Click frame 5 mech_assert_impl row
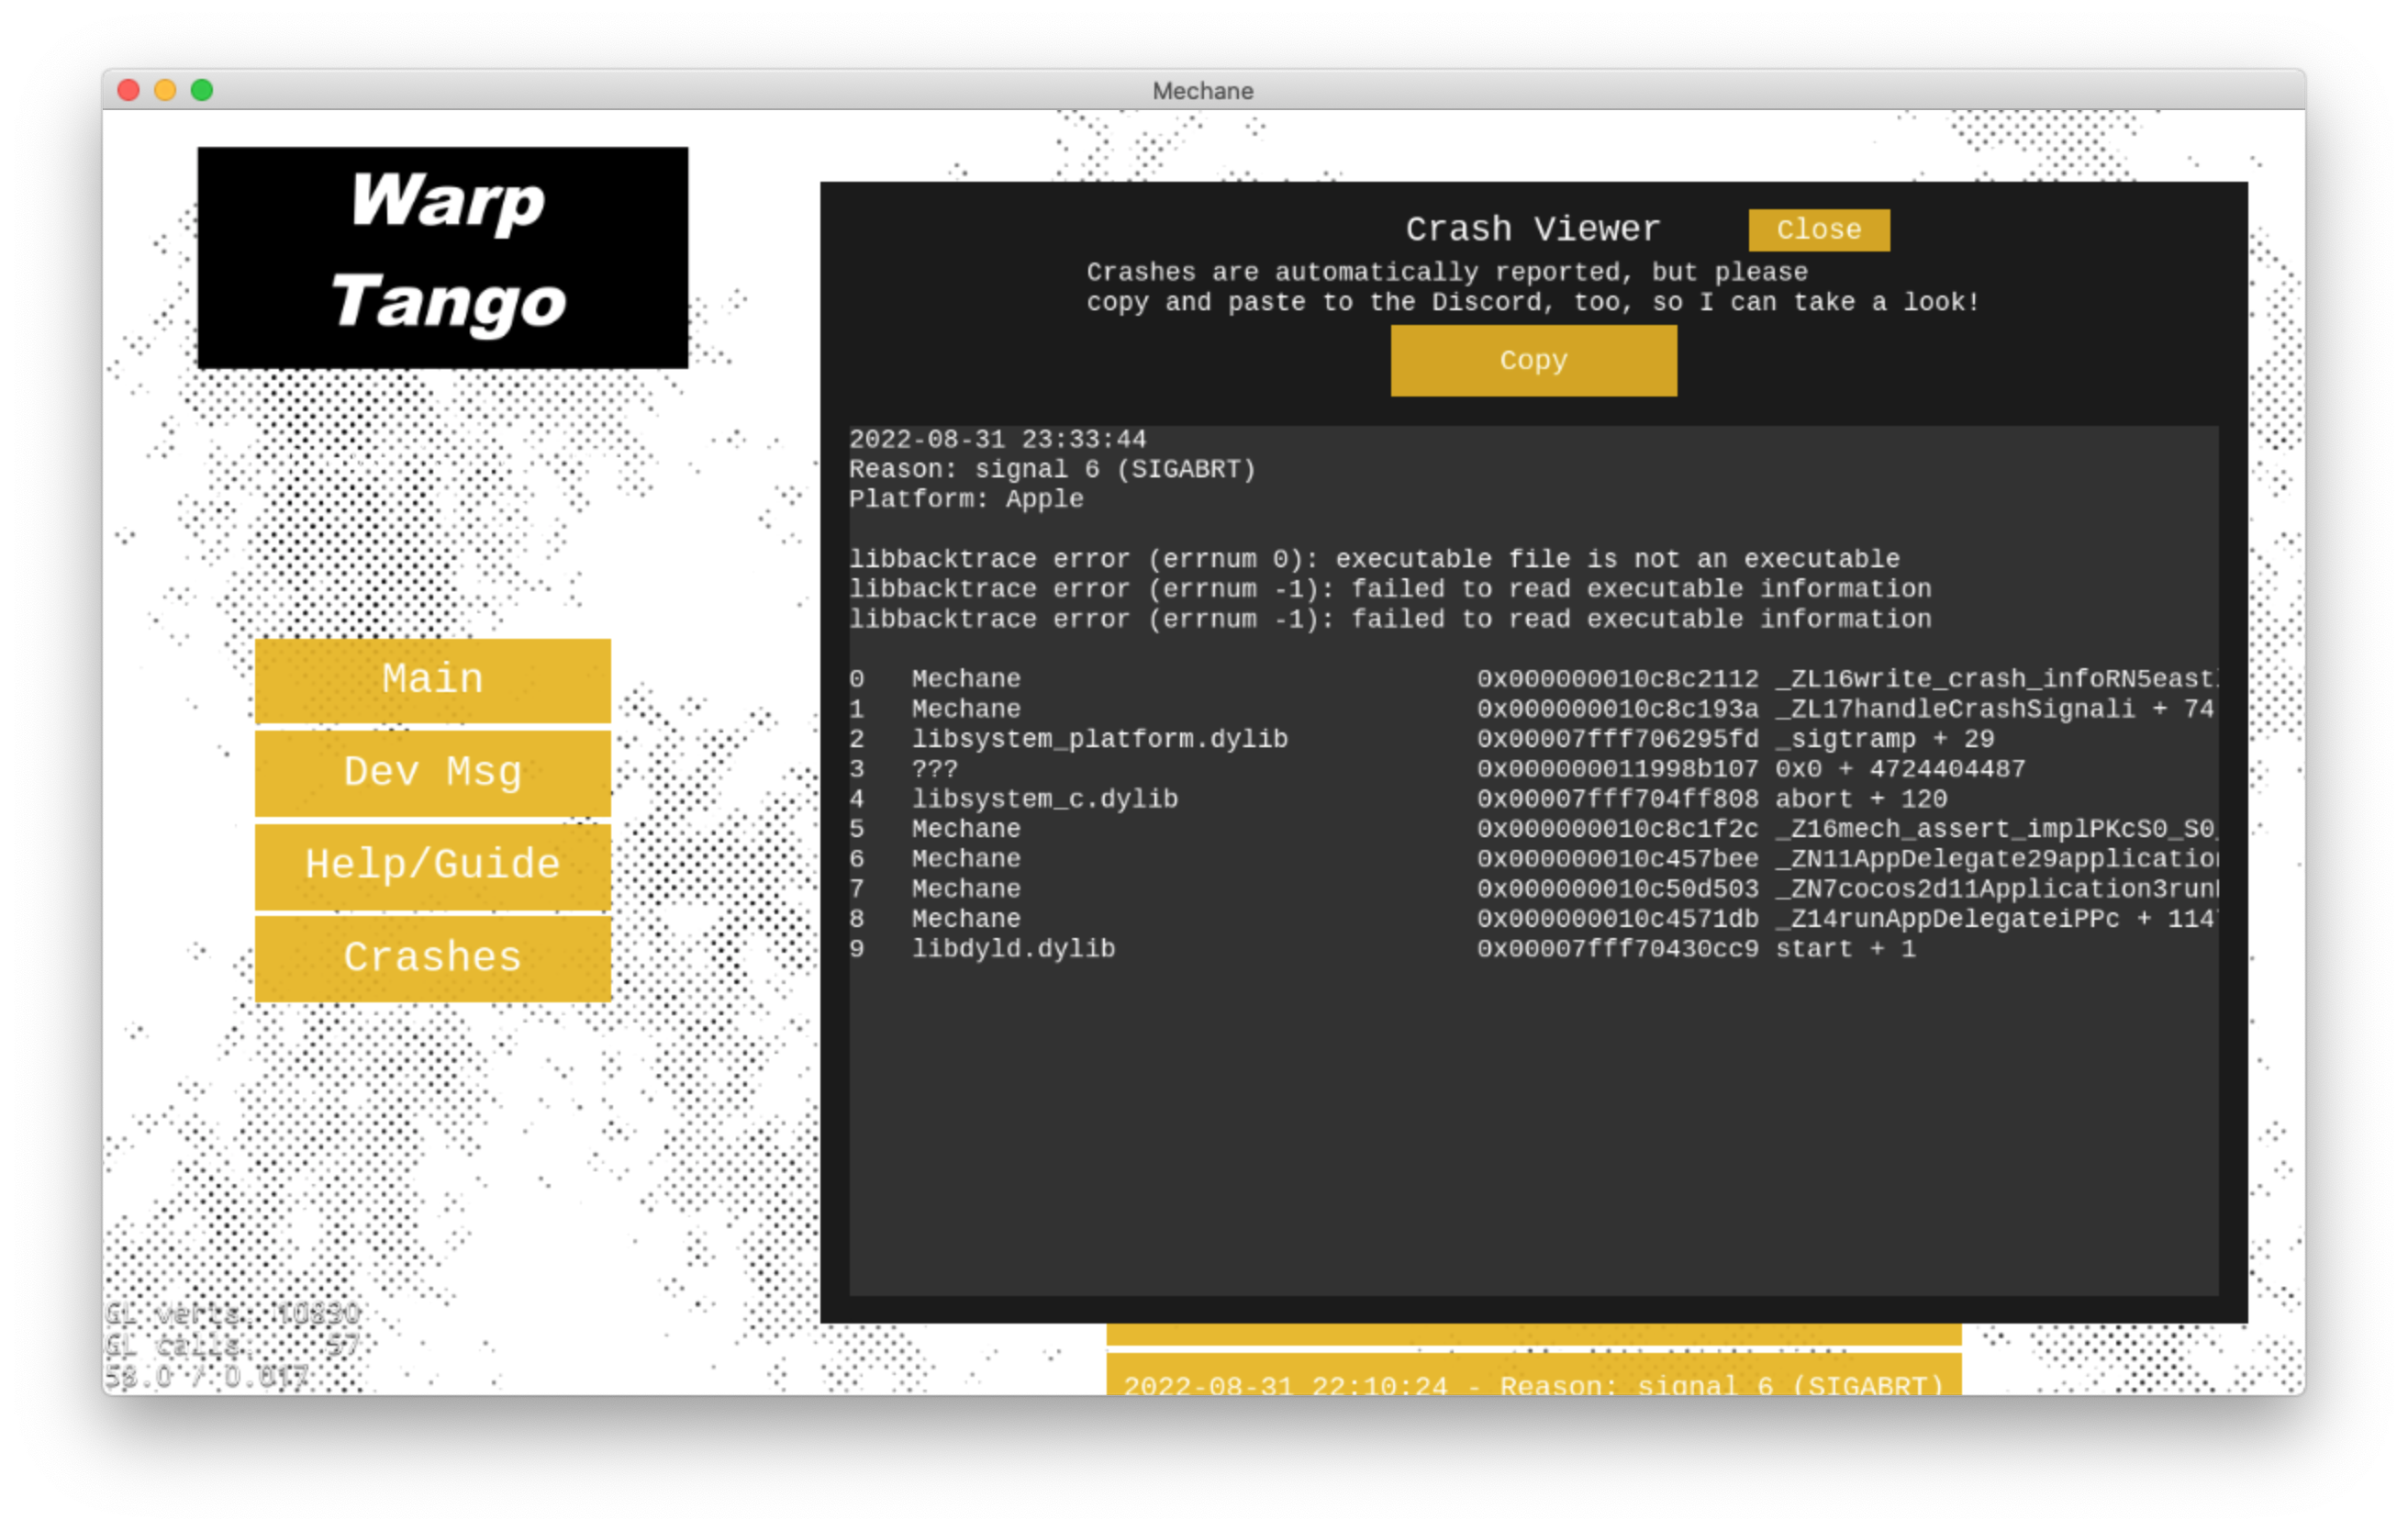 coord(1533,829)
